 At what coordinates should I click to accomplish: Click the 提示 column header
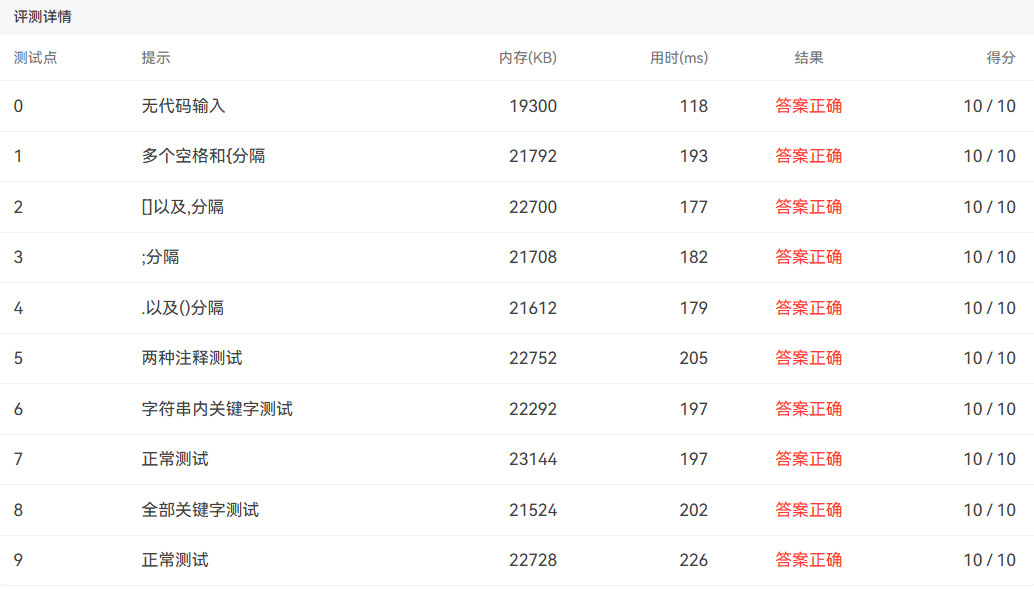(156, 58)
